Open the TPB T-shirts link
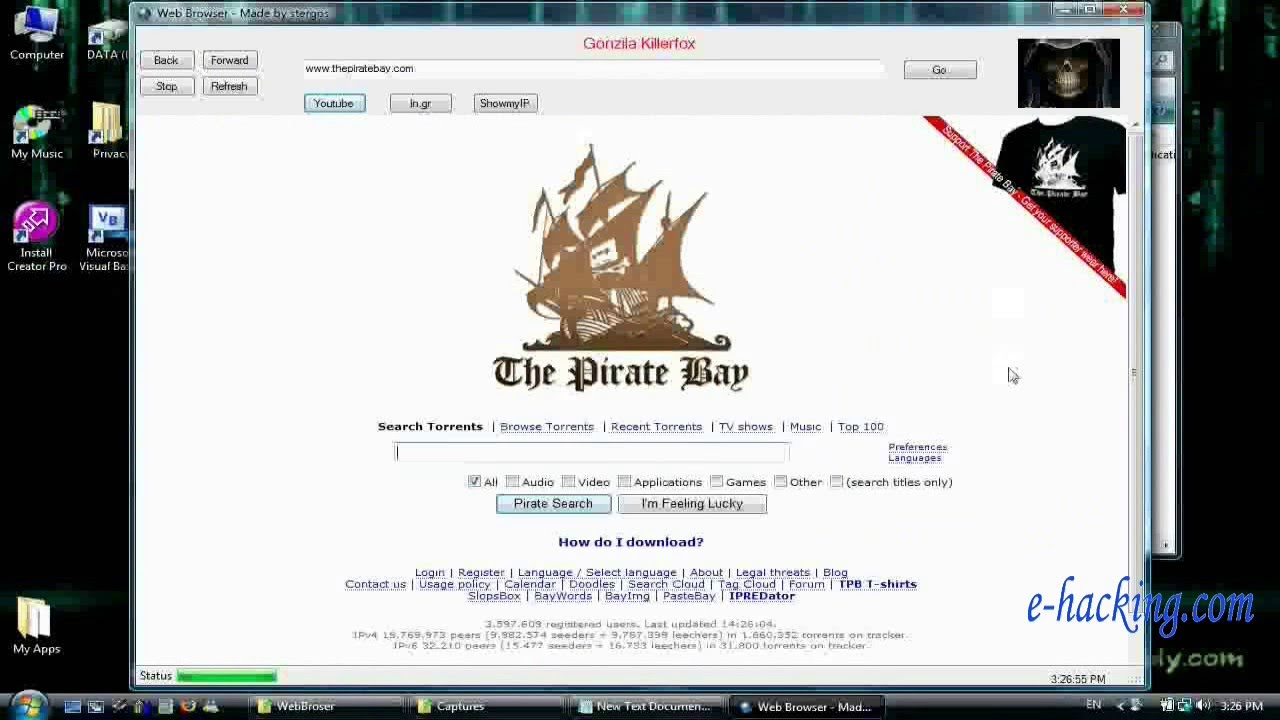Viewport: 1280px width, 720px height. 878,584
